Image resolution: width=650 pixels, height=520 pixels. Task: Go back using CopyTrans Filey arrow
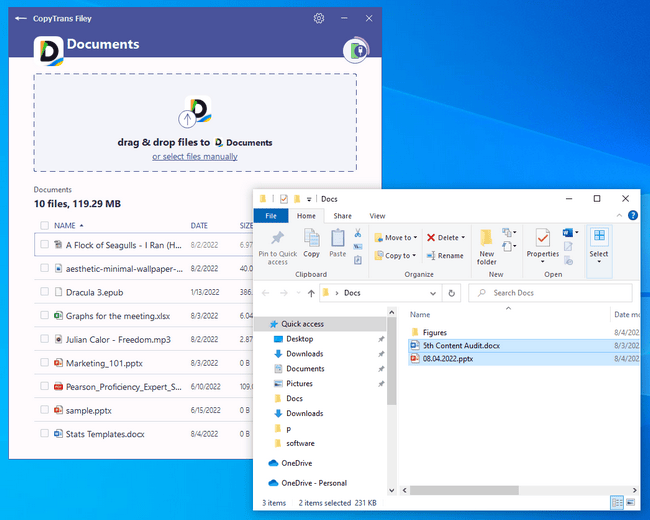click(x=20, y=18)
